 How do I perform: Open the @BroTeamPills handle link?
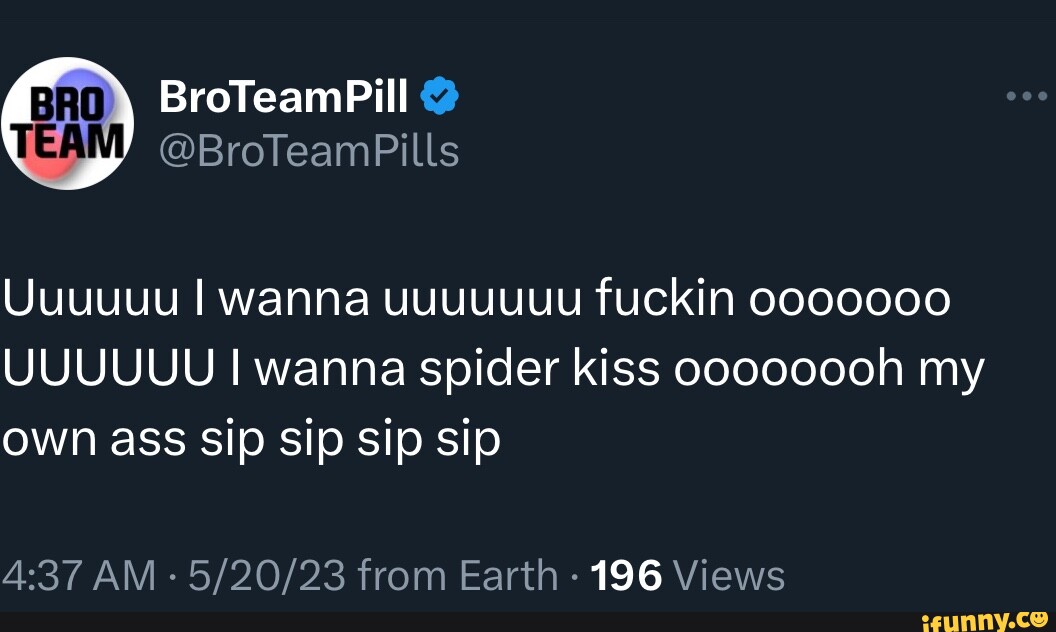click(x=309, y=152)
